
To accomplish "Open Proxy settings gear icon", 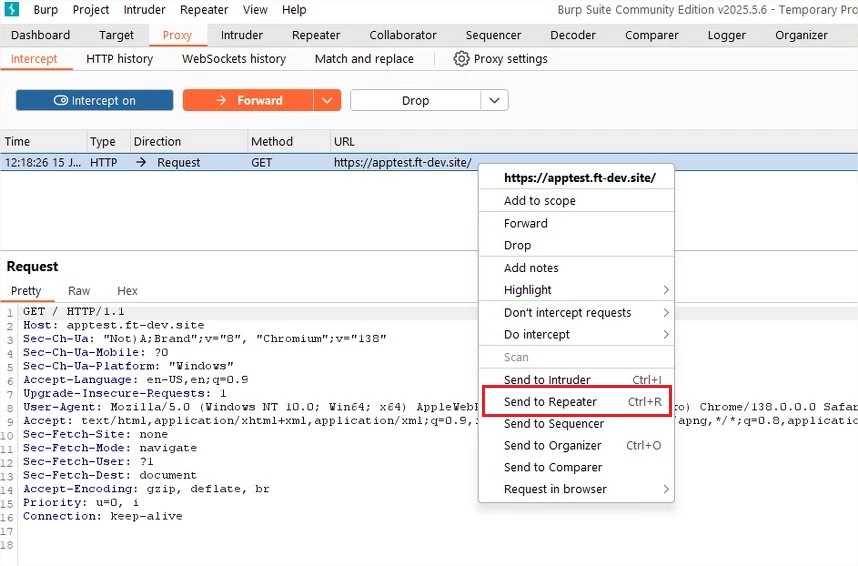I will point(461,59).
